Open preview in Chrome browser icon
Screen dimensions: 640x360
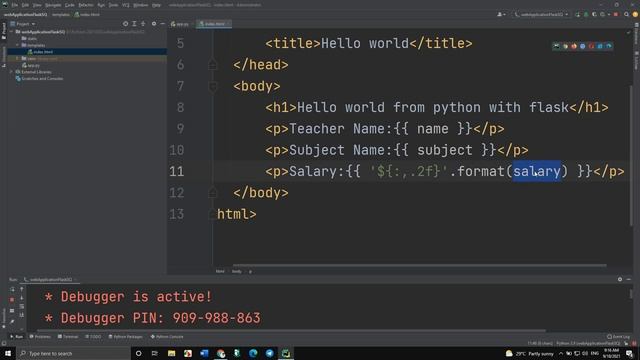pos(566,46)
